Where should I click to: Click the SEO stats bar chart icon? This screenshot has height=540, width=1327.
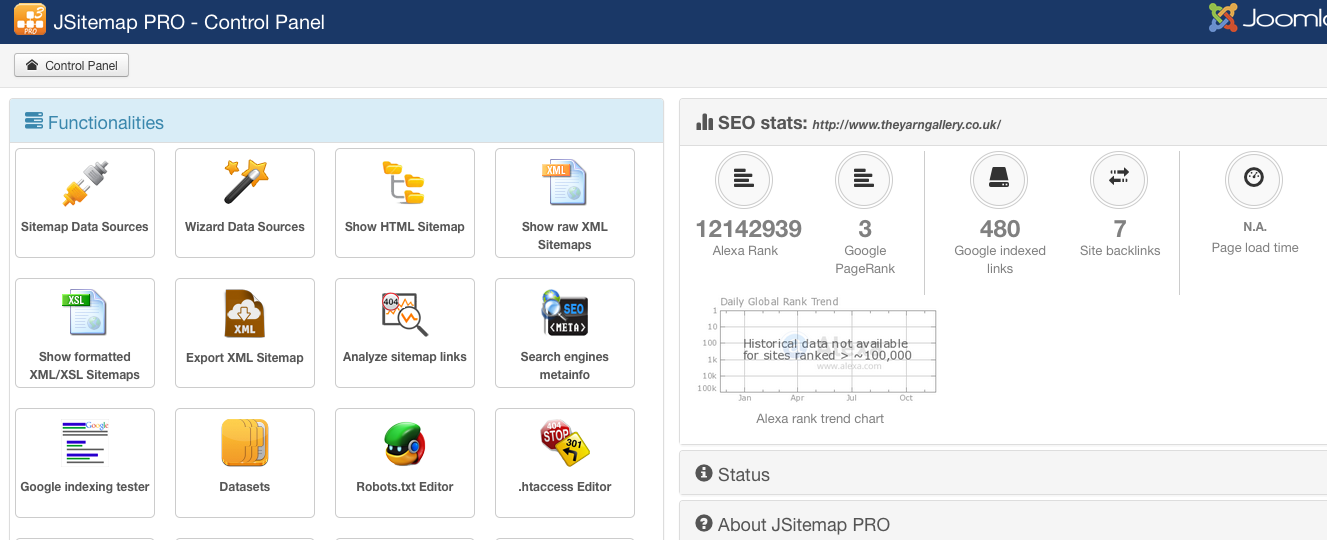(705, 122)
